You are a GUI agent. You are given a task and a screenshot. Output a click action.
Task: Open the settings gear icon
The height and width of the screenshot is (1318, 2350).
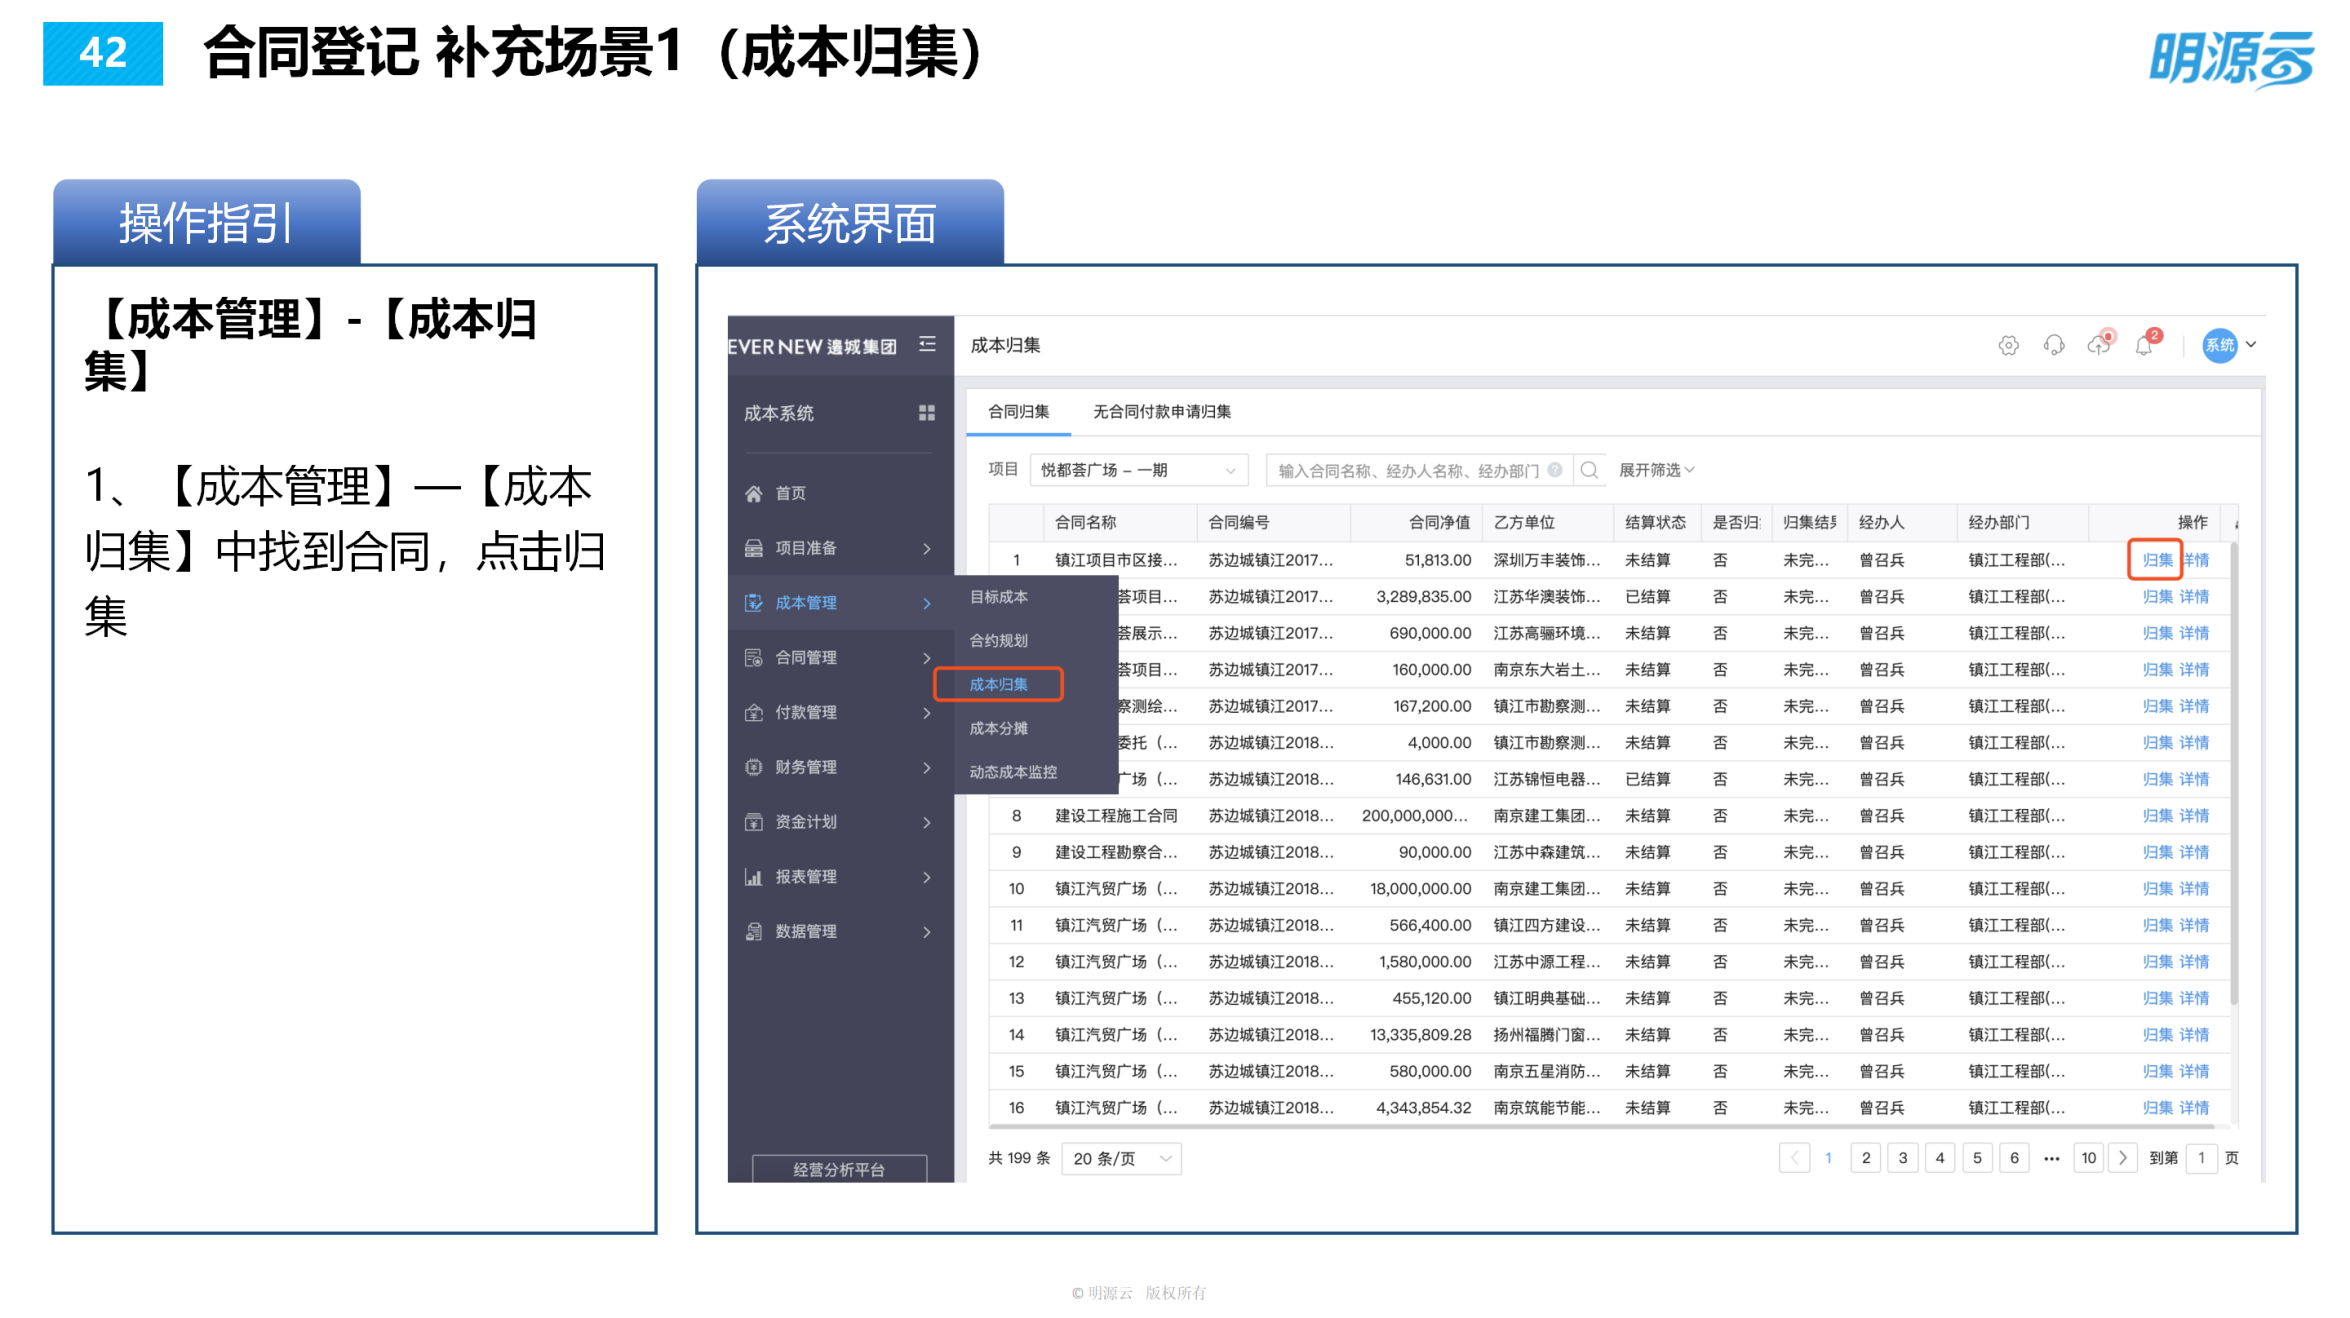click(x=2007, y=345)
